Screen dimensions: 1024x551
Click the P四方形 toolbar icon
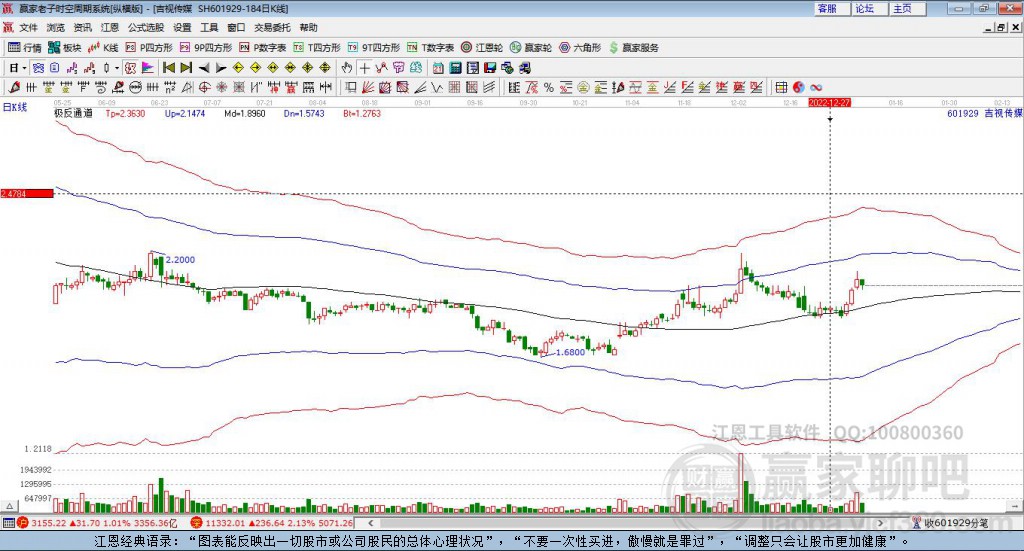pos(148,47)
